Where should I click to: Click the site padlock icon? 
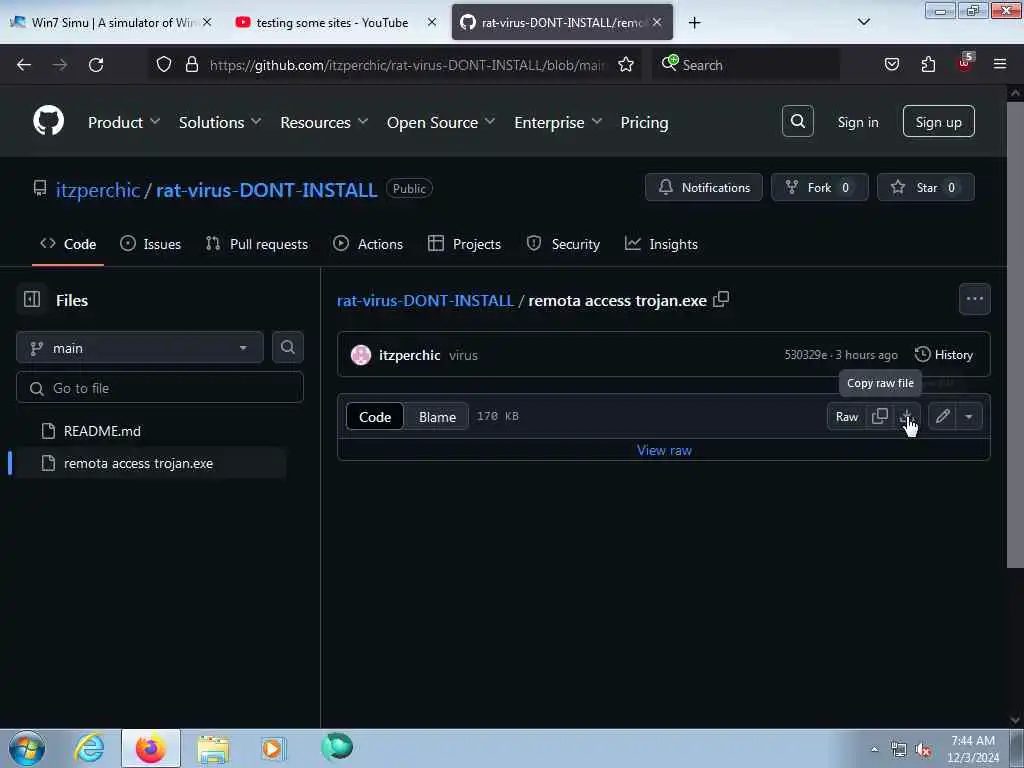[191, 65]
